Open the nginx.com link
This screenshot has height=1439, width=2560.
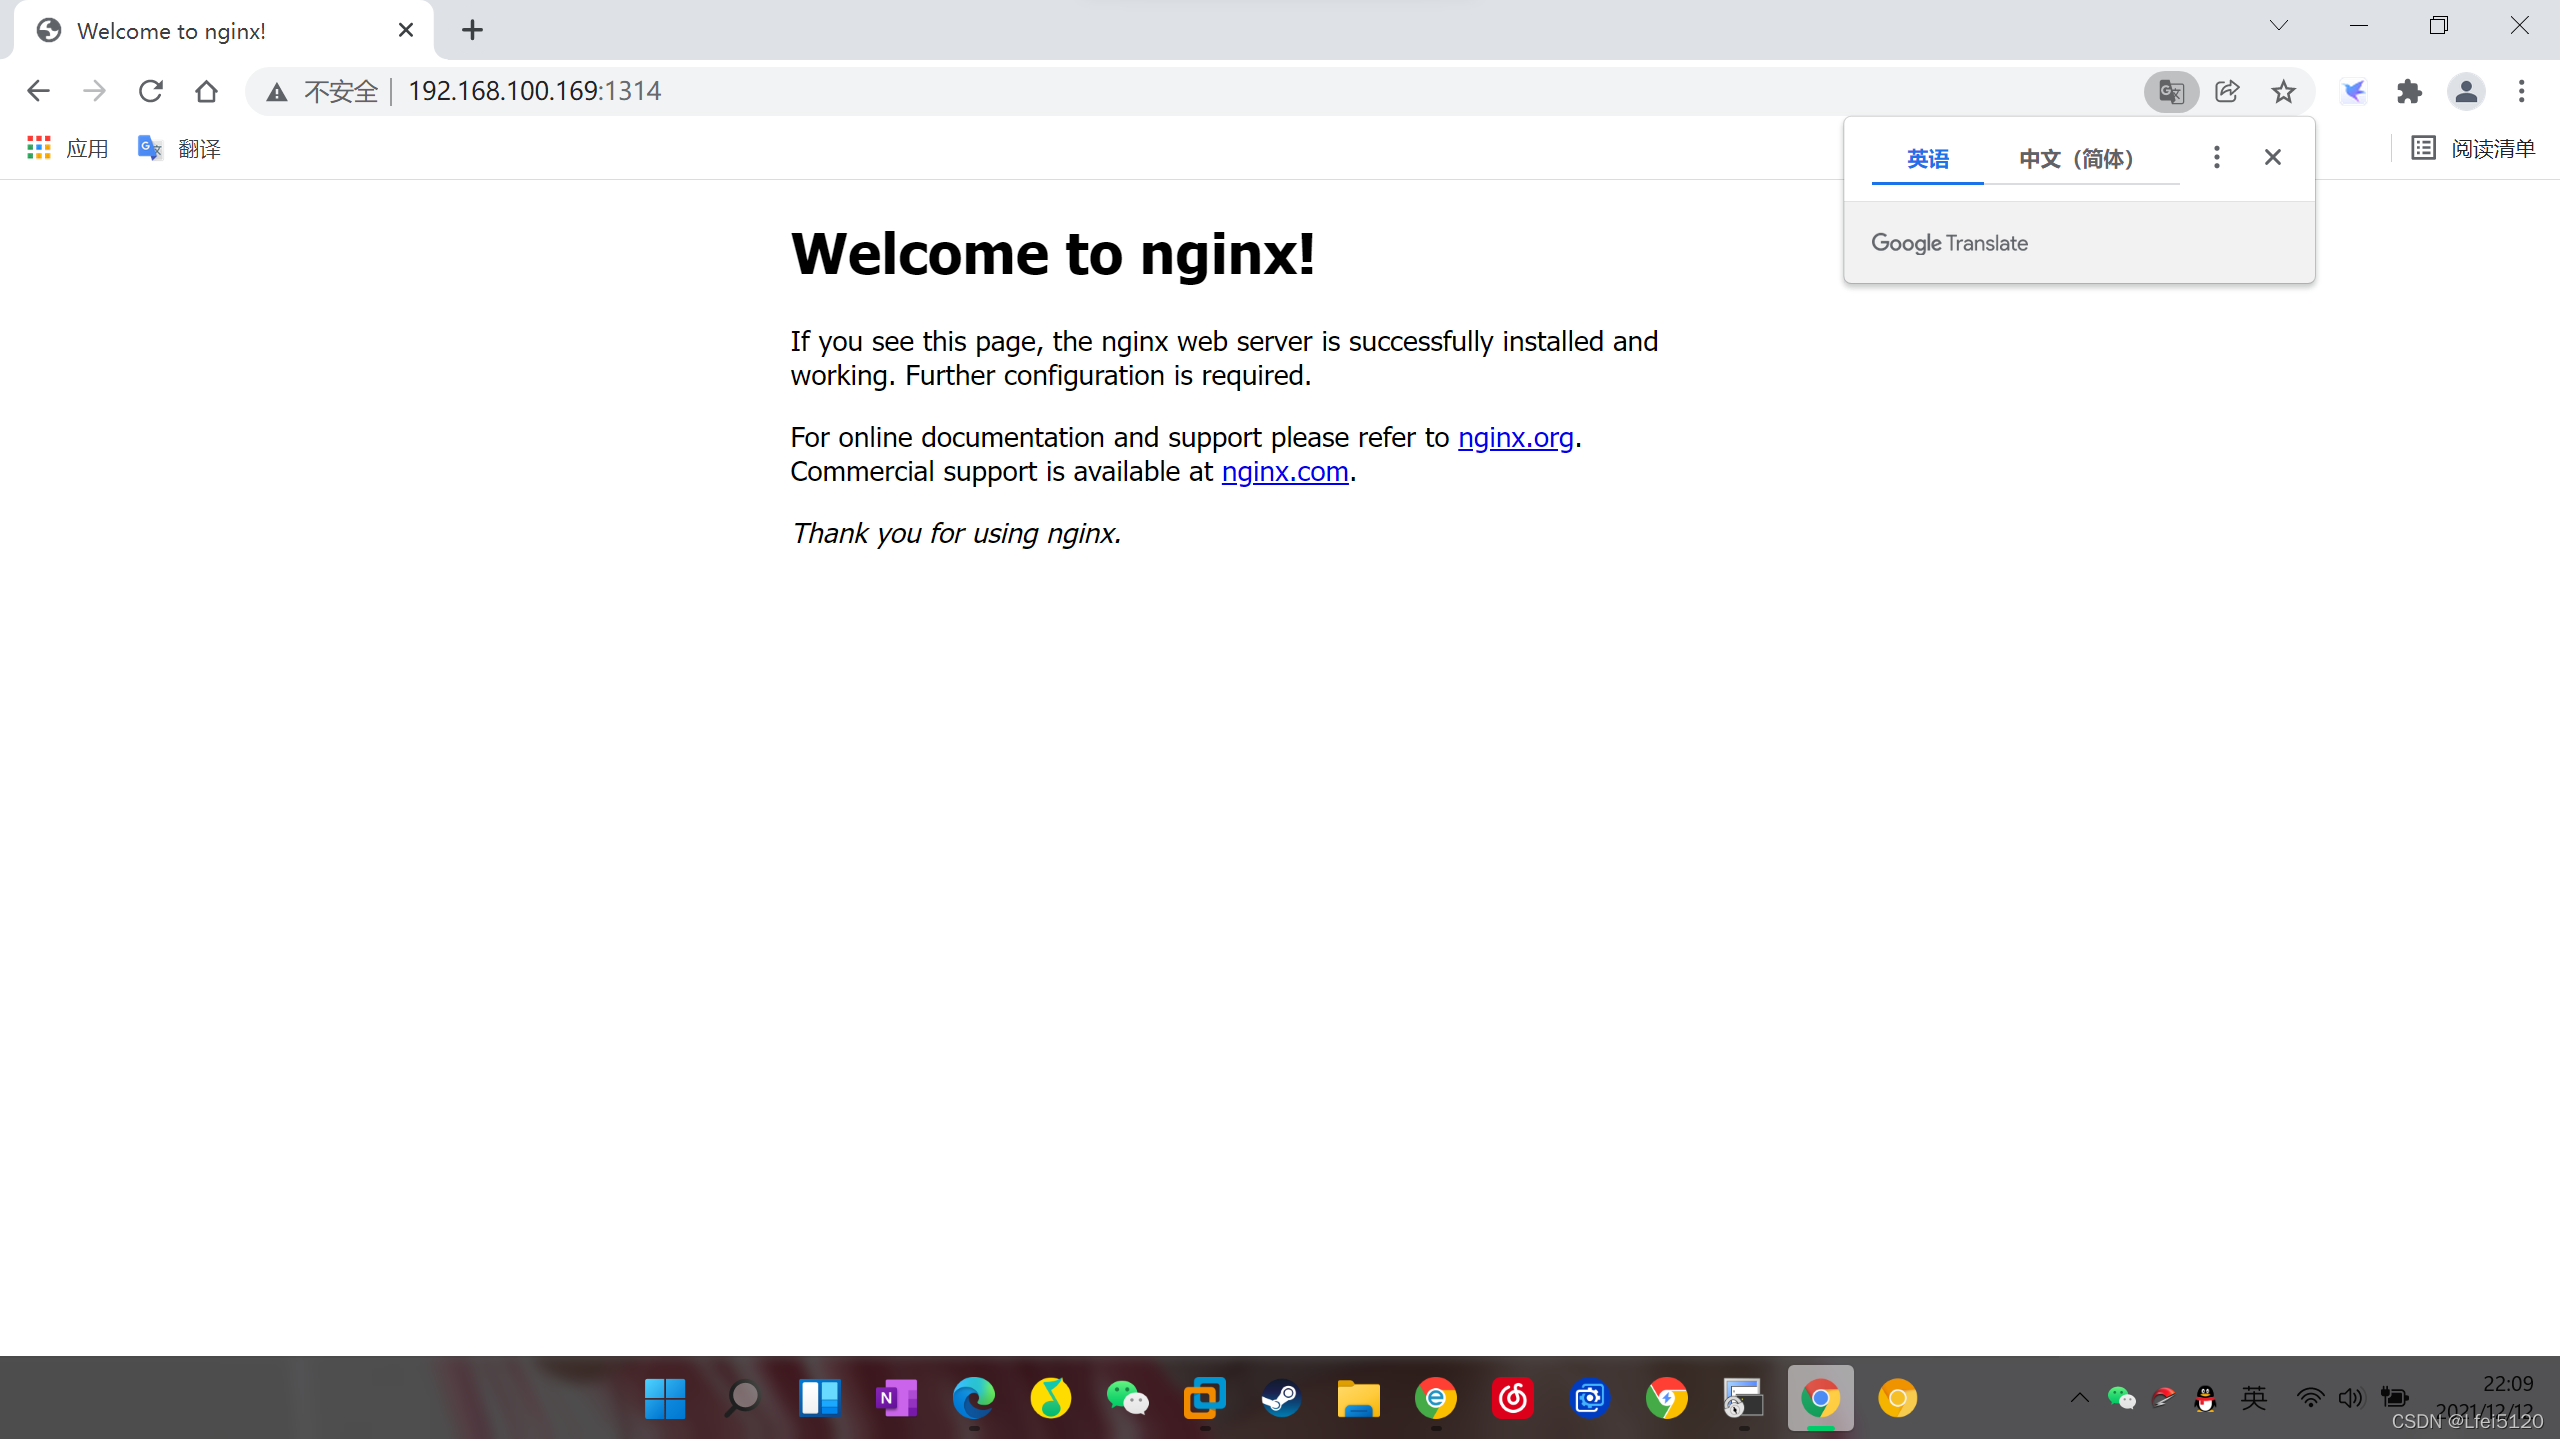[x=1284, y=471]
